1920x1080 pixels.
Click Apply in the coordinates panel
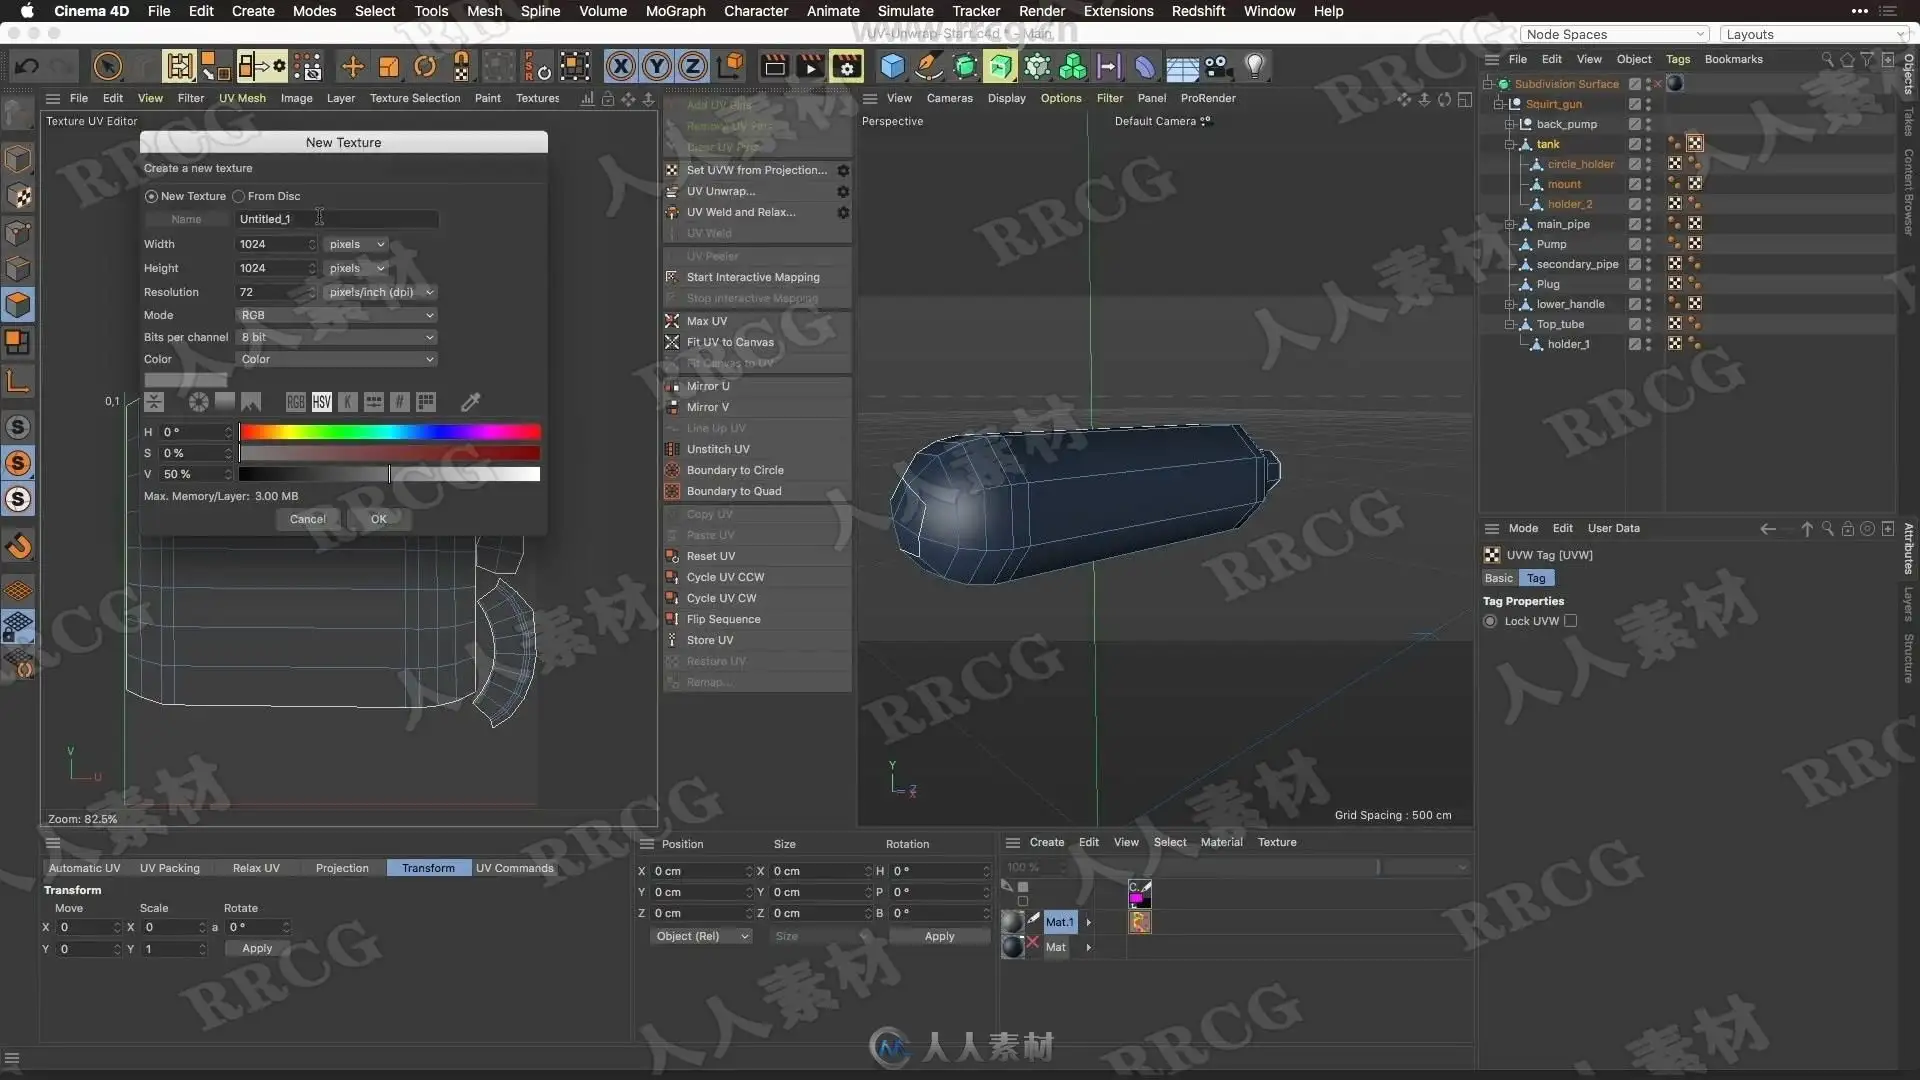(940, 937)
